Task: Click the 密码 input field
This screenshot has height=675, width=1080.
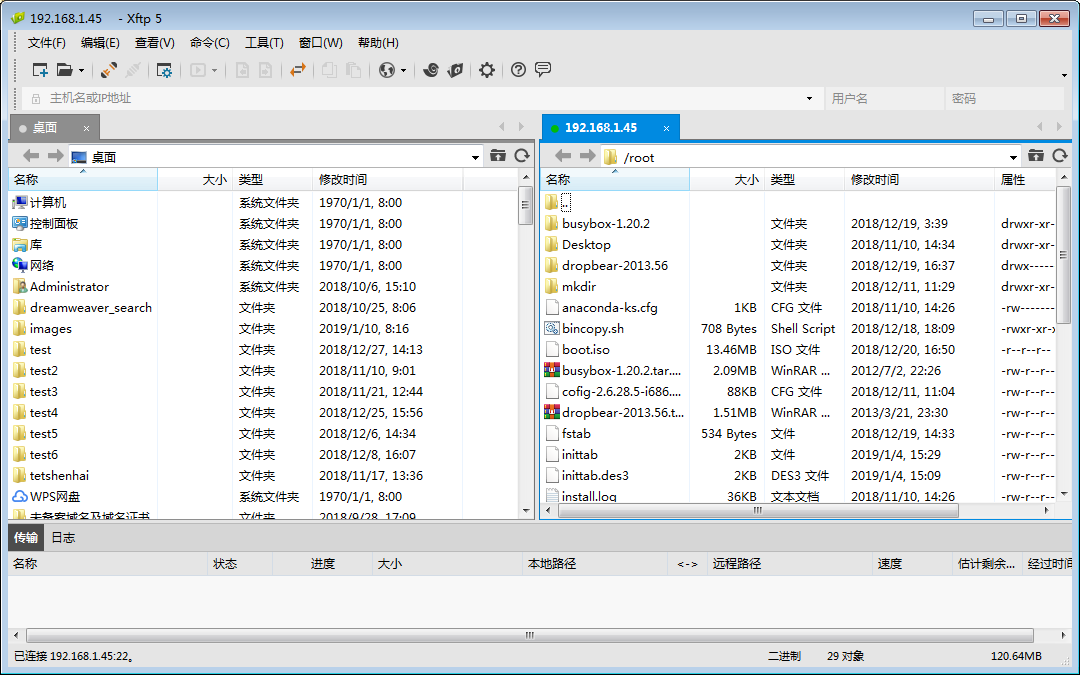Action: (x=1004, y=98)
